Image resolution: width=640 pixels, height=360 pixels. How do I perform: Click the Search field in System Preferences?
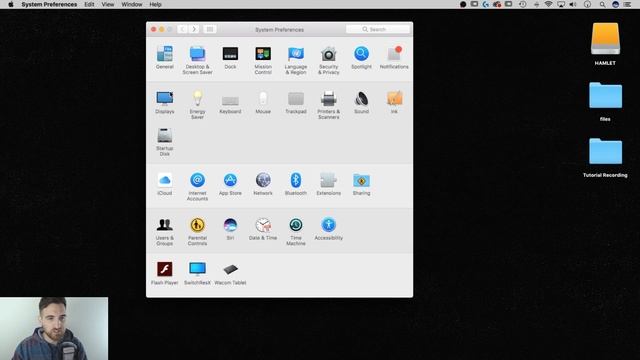[378, 29]
